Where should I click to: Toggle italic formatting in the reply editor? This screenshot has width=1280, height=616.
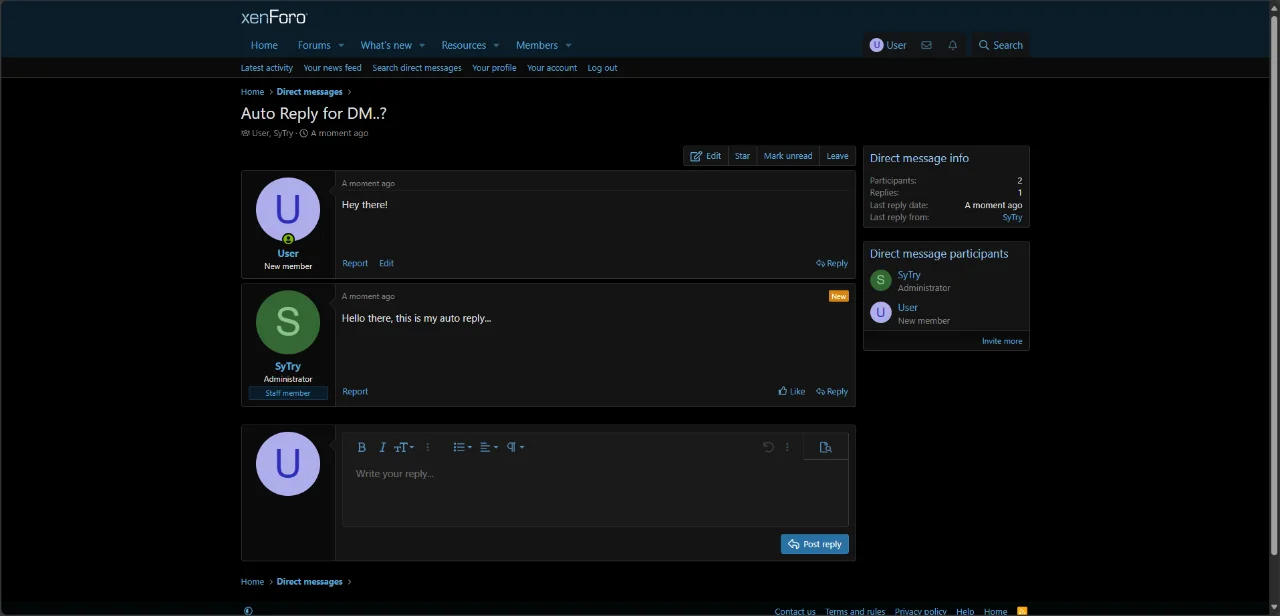click(x=382, y=447)
